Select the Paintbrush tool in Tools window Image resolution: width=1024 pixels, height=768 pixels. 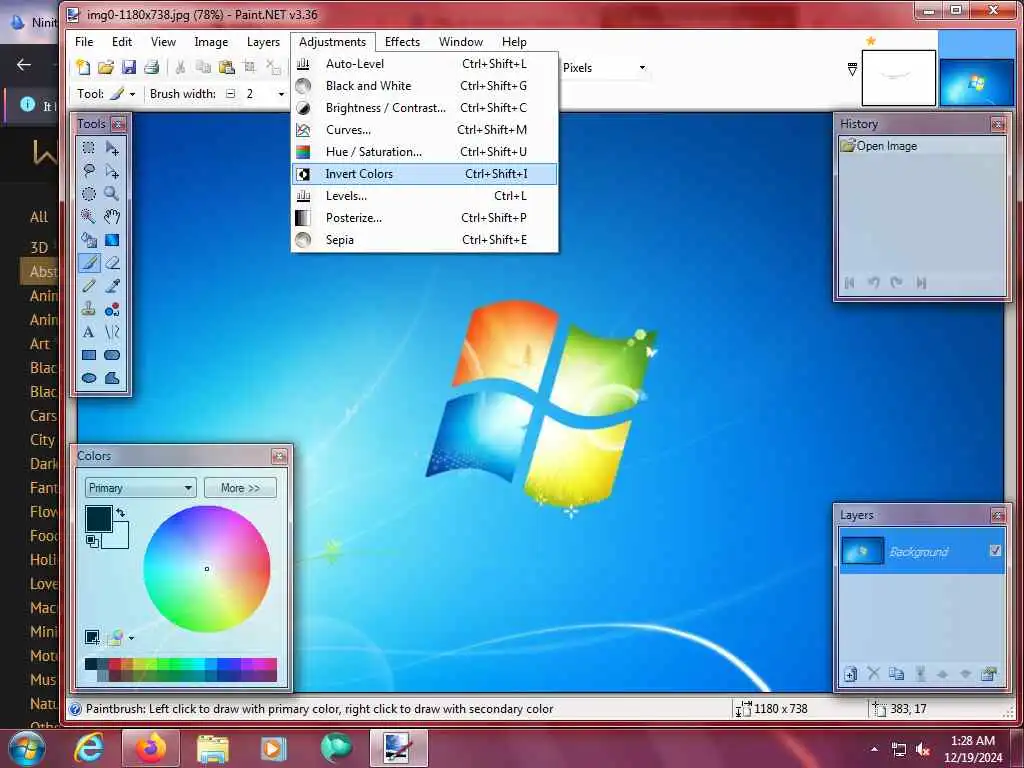tap(89, 263)
